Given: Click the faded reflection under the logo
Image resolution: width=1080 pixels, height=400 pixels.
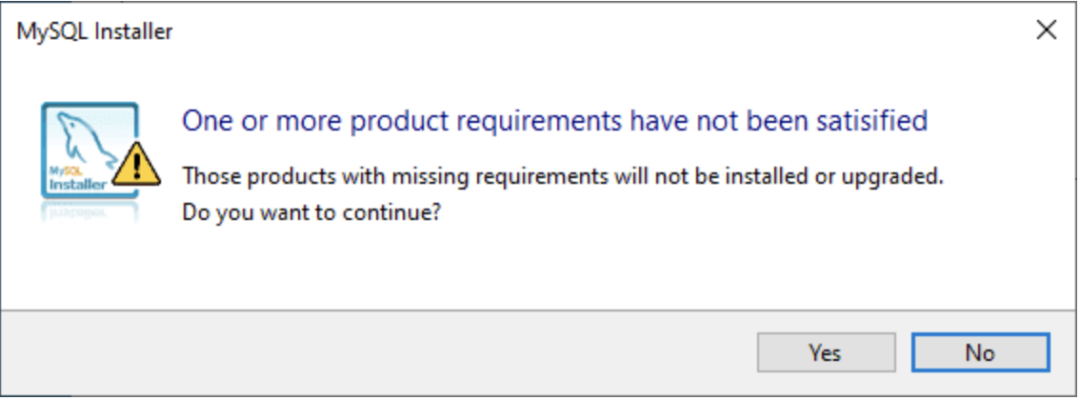Looking at the screenshot, I should click(x=88, y=210).
